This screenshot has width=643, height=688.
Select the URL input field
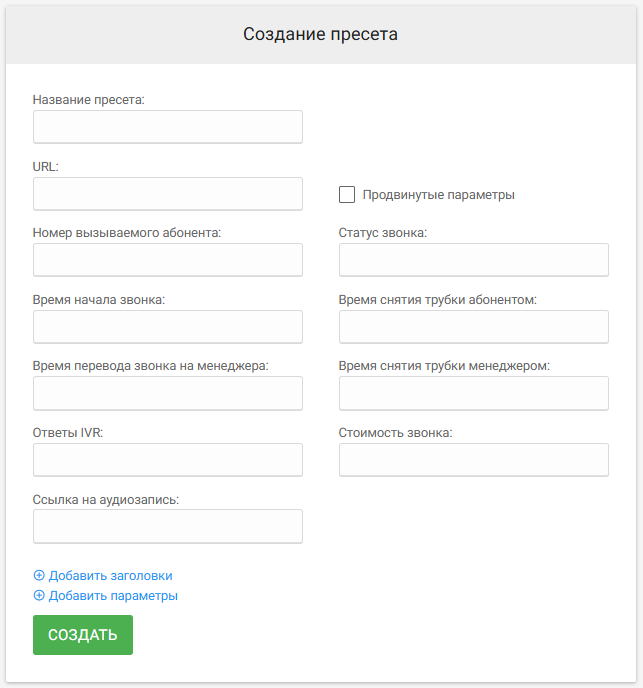(168, 194)
